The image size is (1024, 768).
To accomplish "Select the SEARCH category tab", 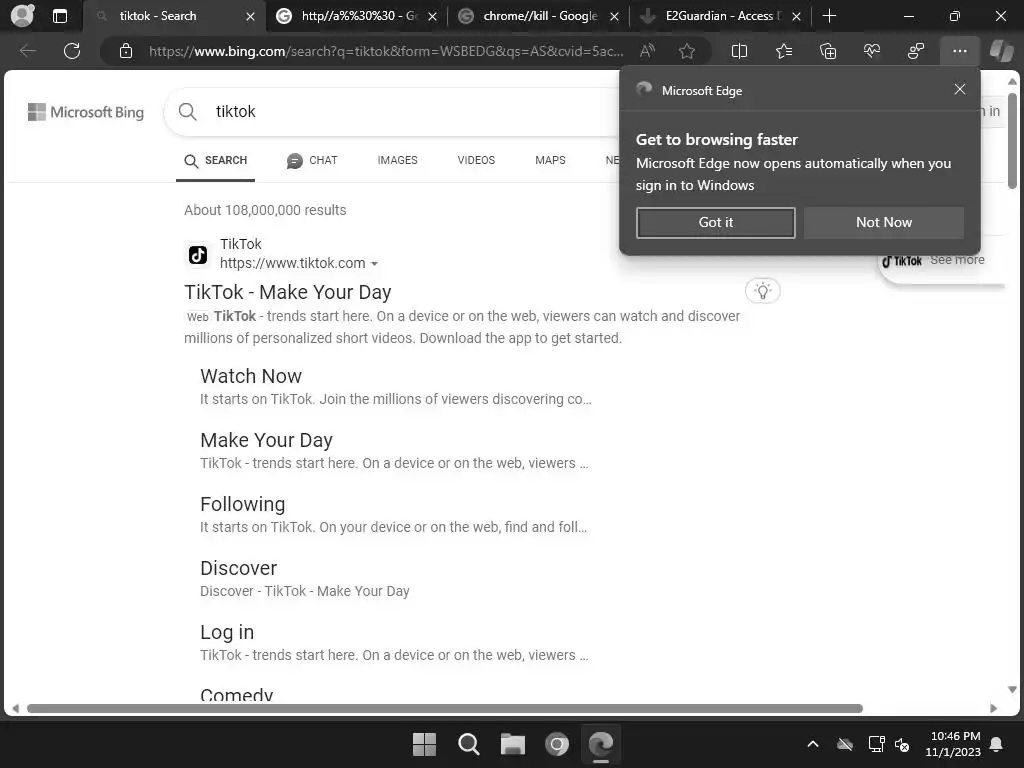I will 216,160.
